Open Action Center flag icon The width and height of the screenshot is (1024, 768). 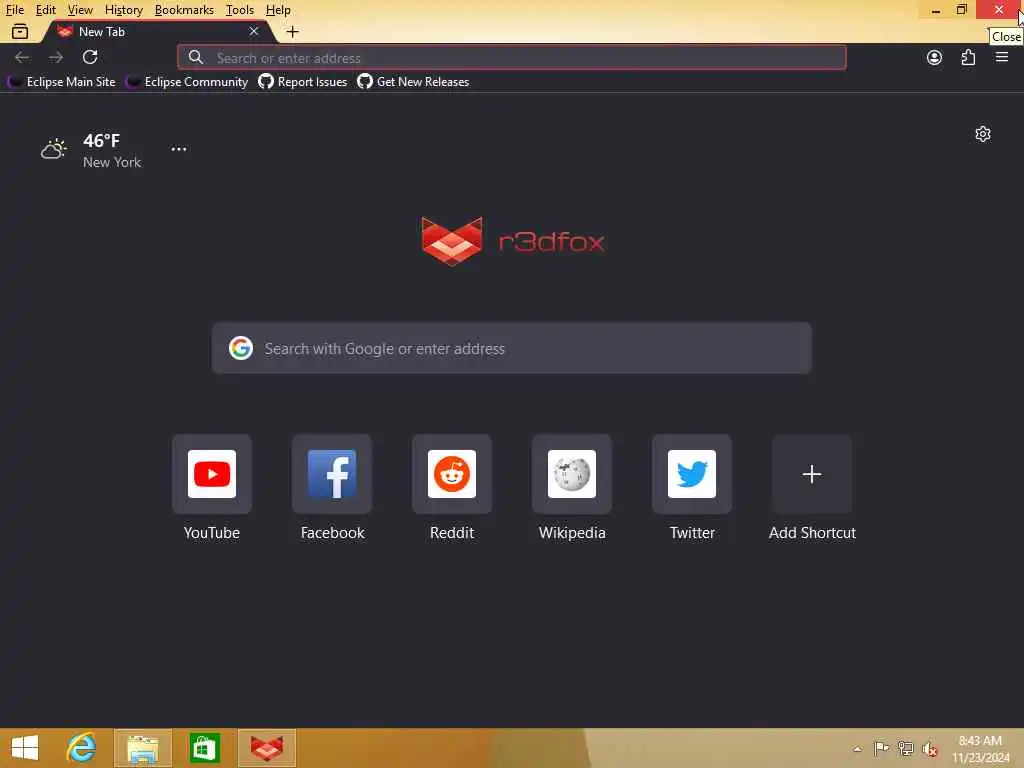[x=881, y=748]
